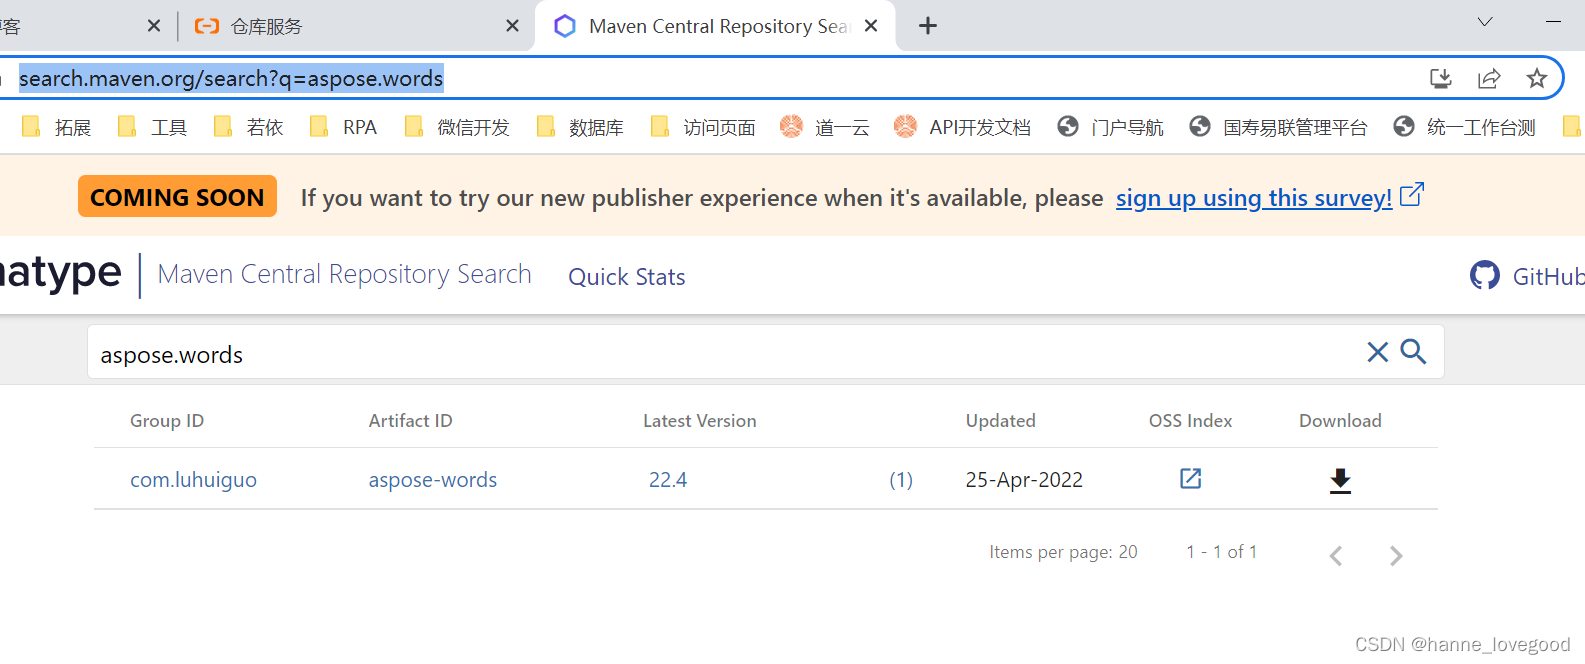Select the Maven Central Repository Search tab
The image size is (1585, 664).
pyautogui.click(x=715, y=26)
